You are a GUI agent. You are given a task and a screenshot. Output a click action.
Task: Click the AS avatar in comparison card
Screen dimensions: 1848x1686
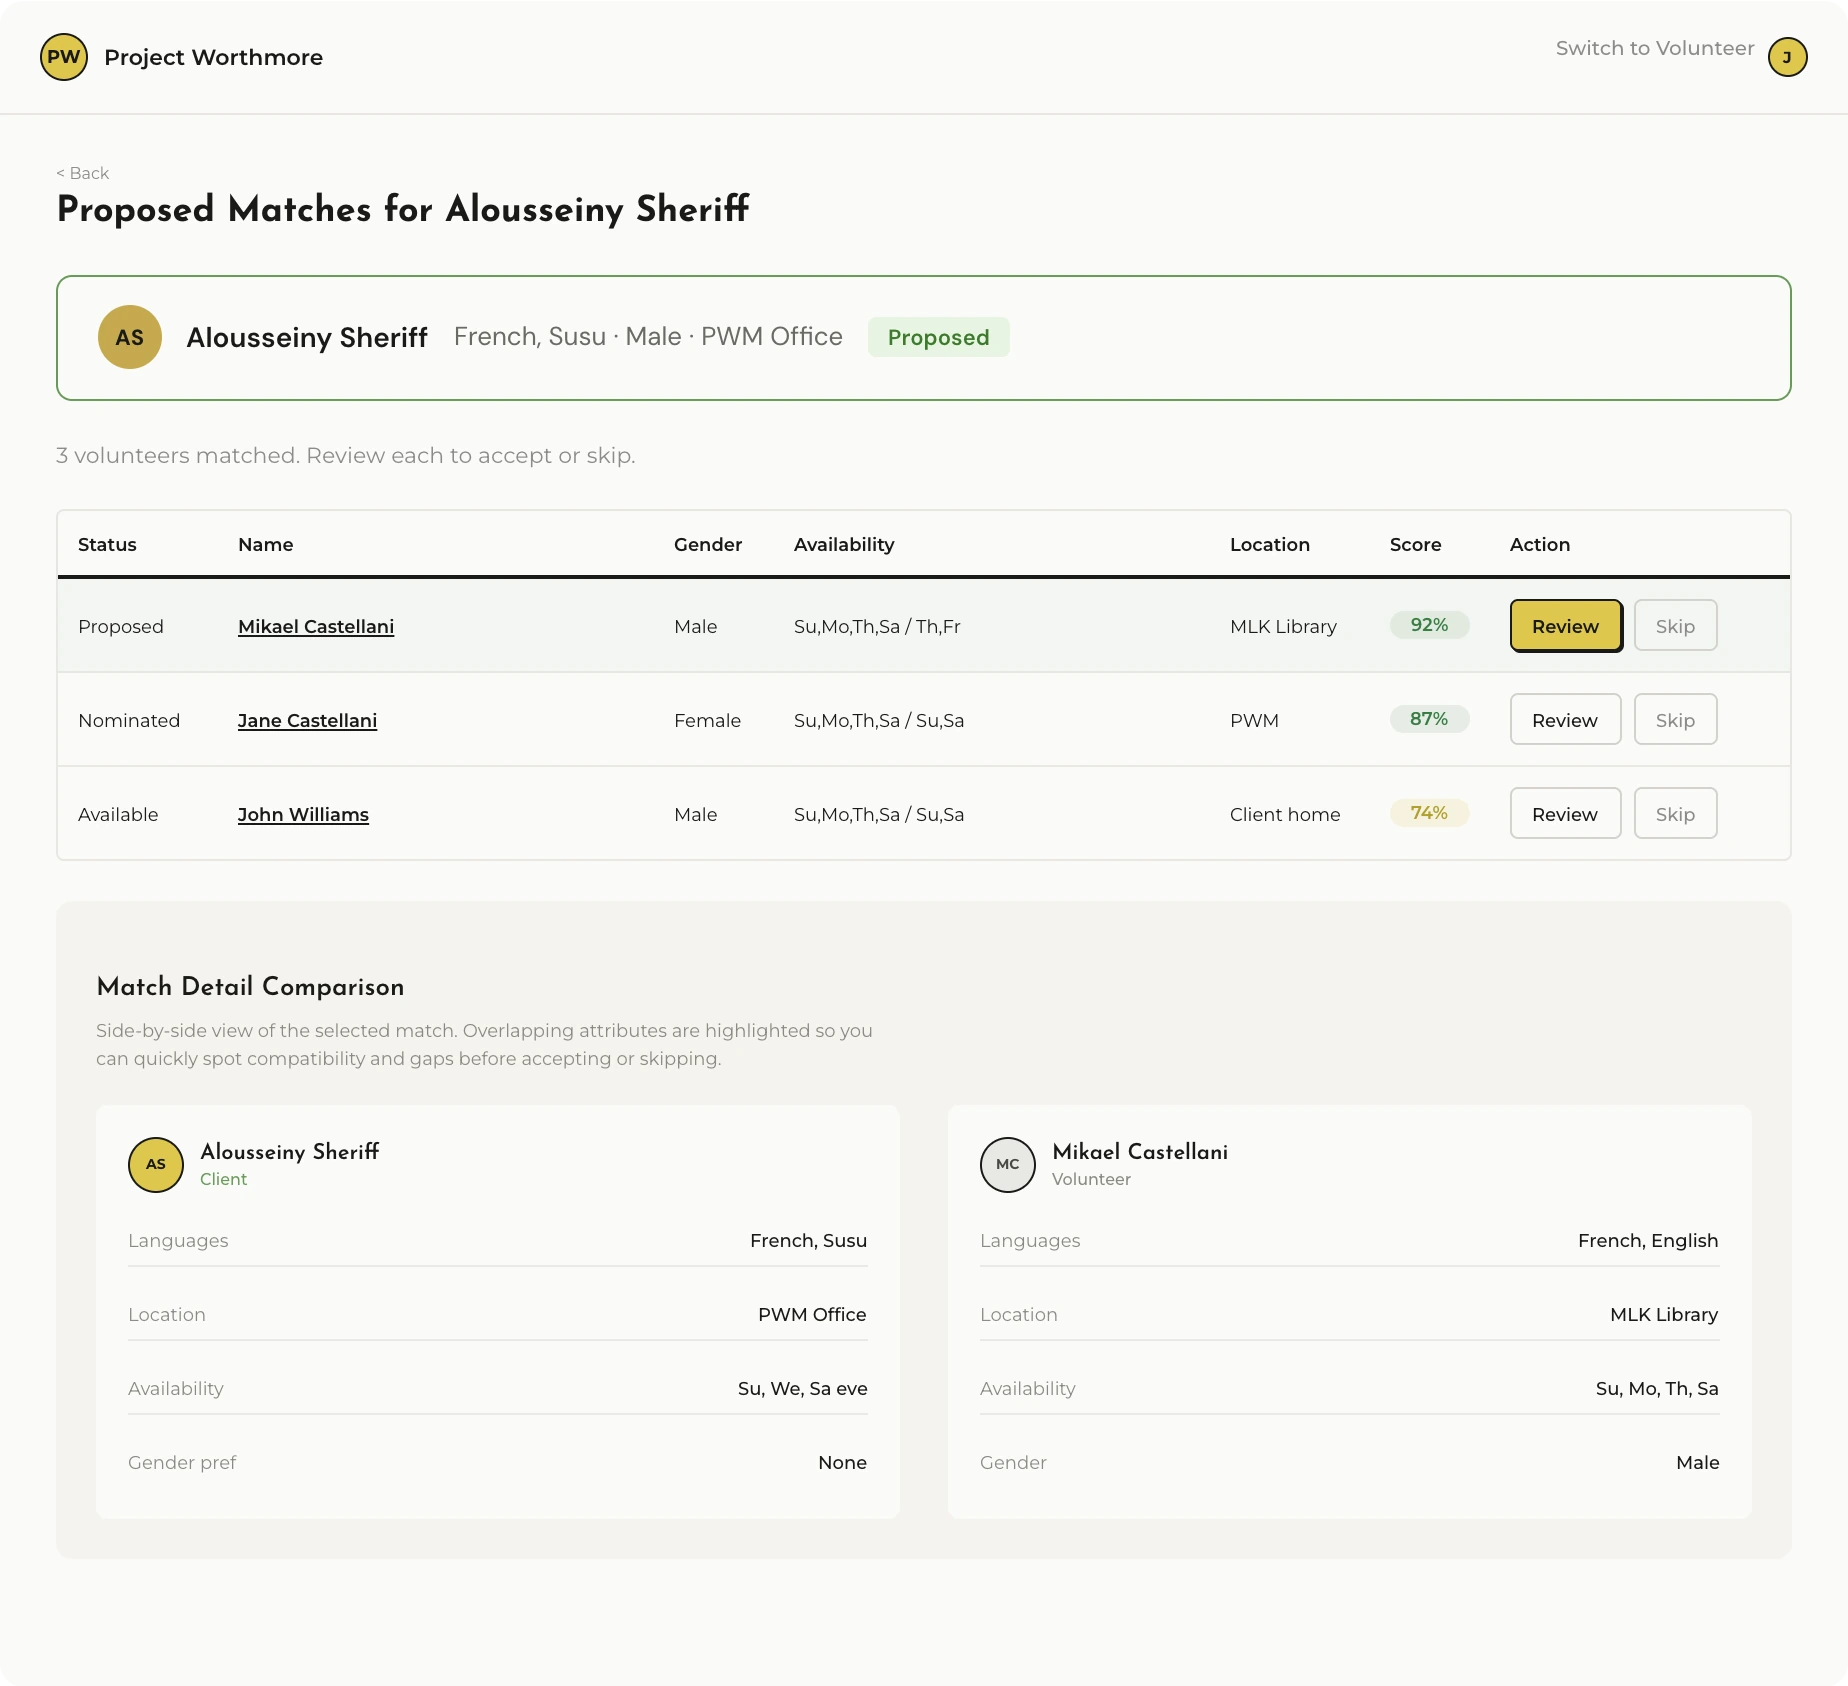(x=156, y=1164)
